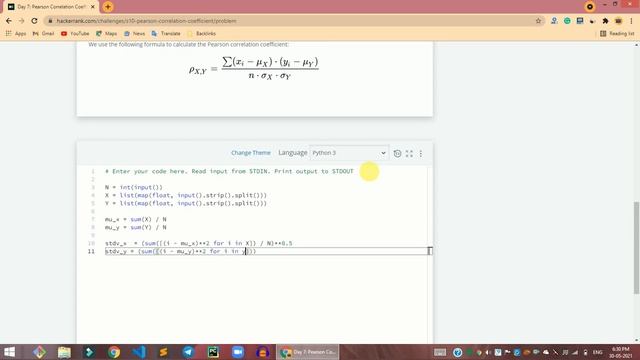640x360 pixels.
Task: Click the browser forward arrow
Action: point(22,21)
